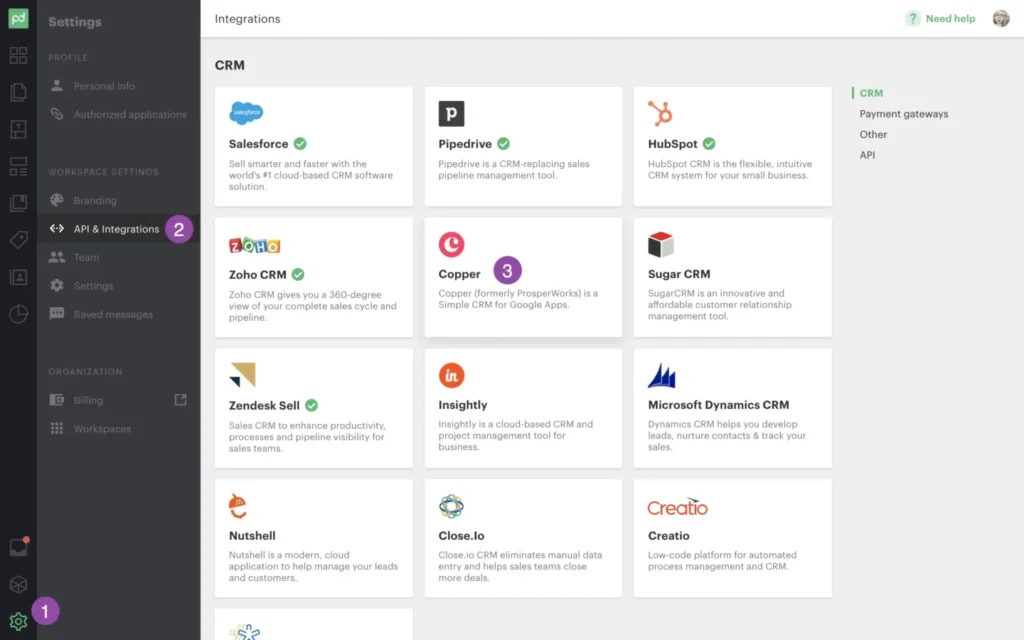Click the Sugar CRM cube logo

tap(660, 244)
